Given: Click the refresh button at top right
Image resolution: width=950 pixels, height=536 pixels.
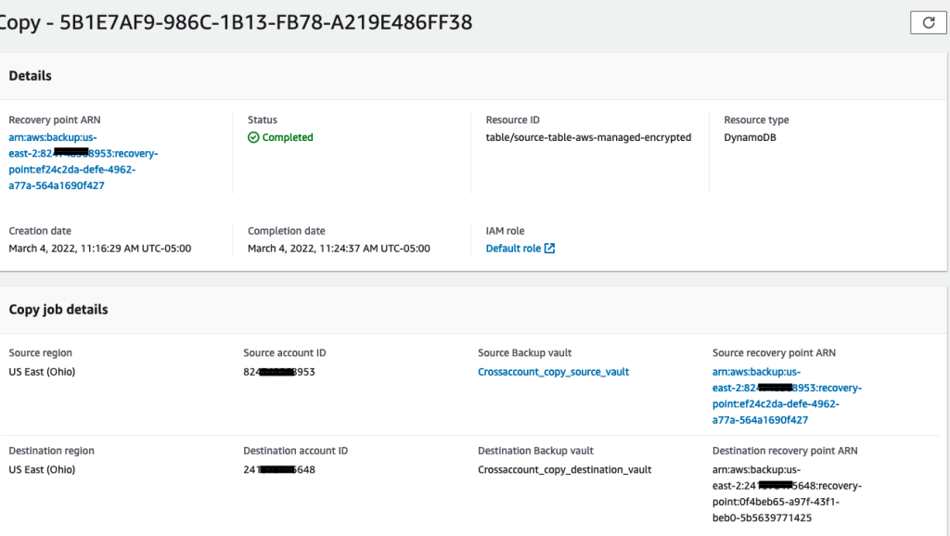Looking at the screenshot, I should click(928, 23).
